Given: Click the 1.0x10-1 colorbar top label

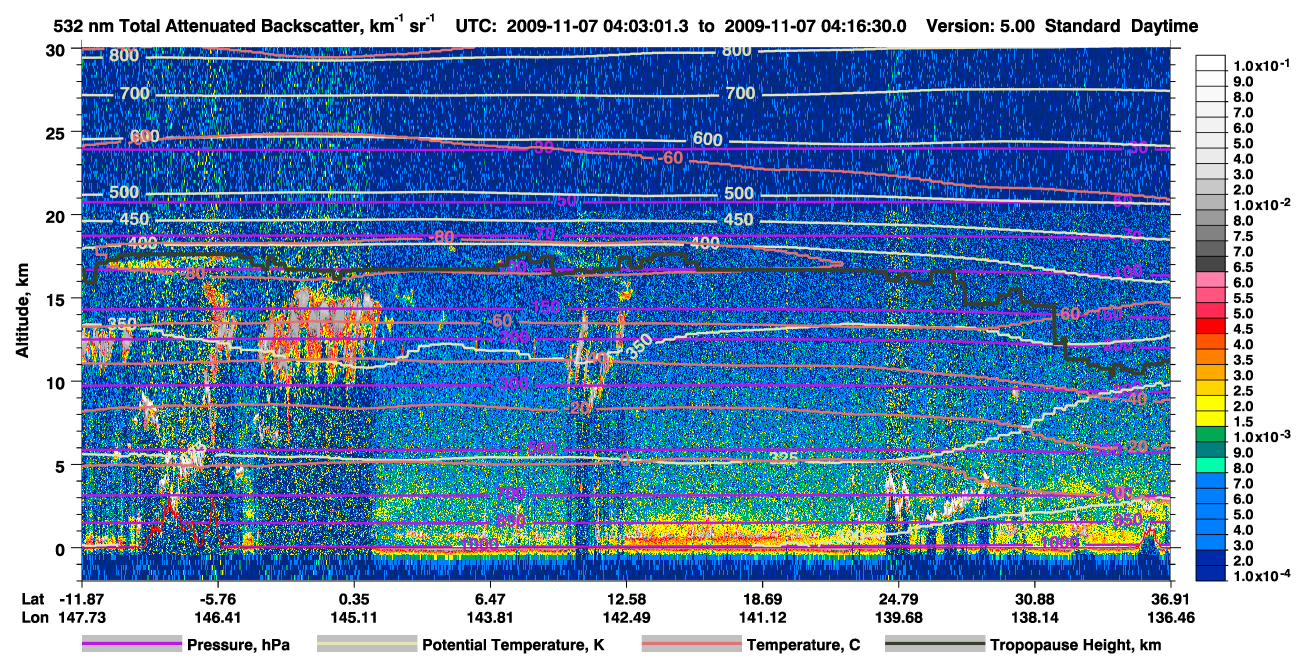Looking at the screenshot, I should point(1263,65).
